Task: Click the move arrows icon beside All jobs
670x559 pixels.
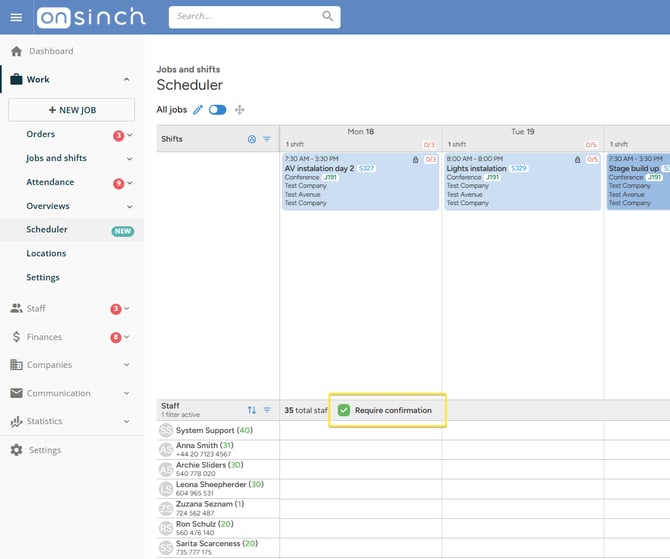Action: pos(239,110)
